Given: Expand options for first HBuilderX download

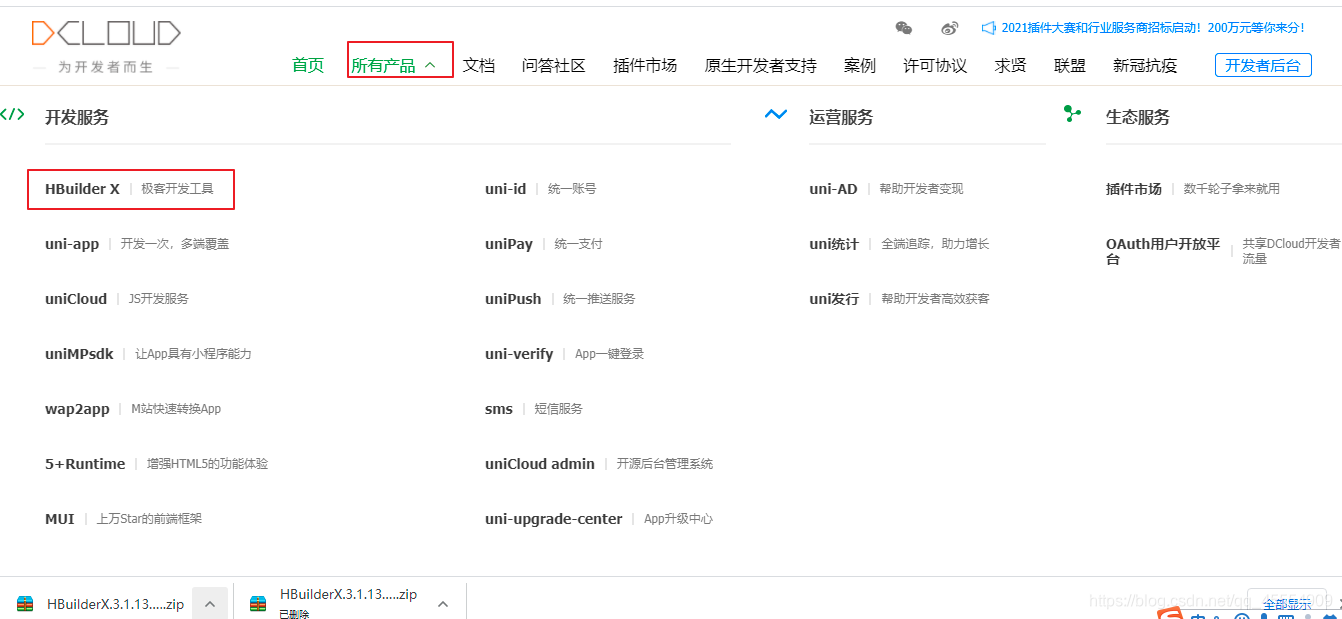Looking at the screenshot, I should pos(209,604).
